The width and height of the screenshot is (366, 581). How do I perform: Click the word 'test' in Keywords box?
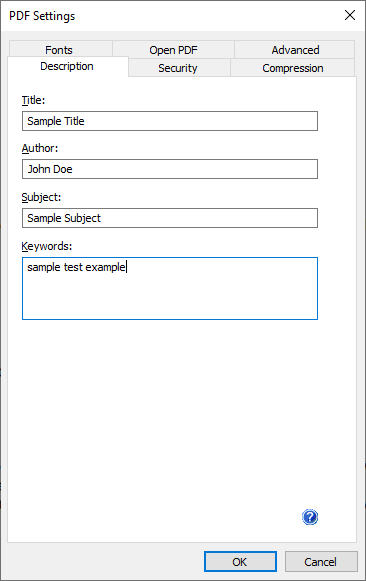tap(73, 267)
